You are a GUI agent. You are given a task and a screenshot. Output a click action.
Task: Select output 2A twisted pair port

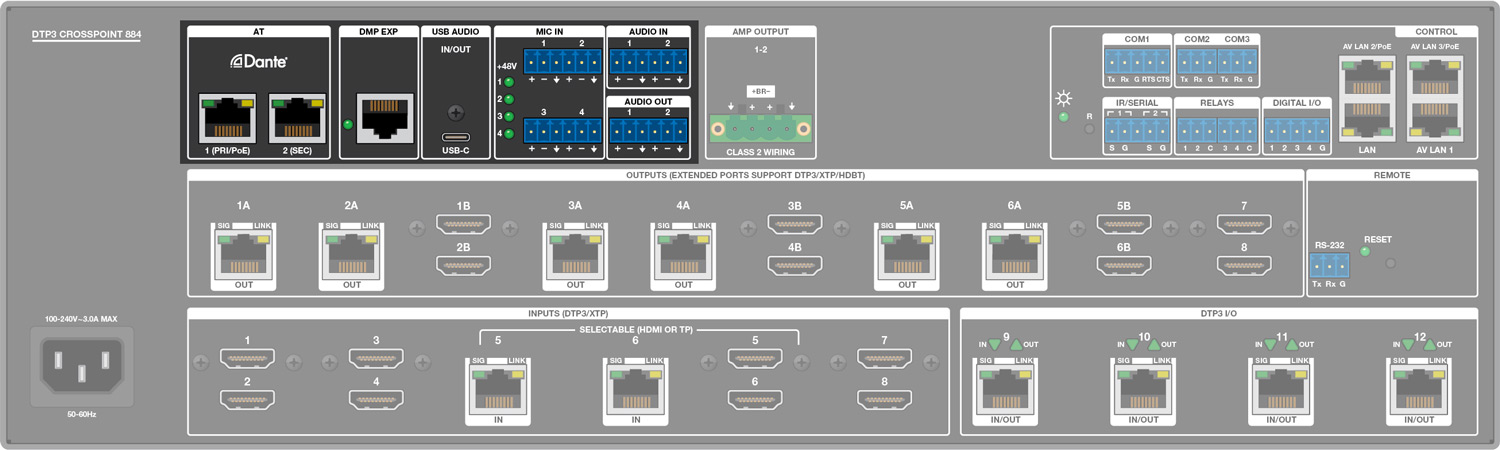click(351, 256)
